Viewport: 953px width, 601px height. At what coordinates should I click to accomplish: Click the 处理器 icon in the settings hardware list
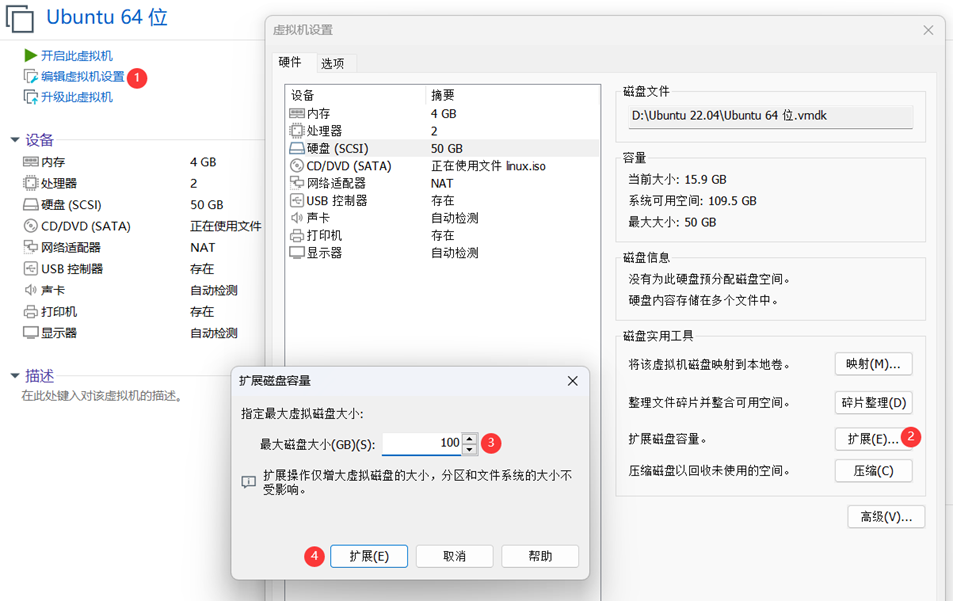point(297,131)
